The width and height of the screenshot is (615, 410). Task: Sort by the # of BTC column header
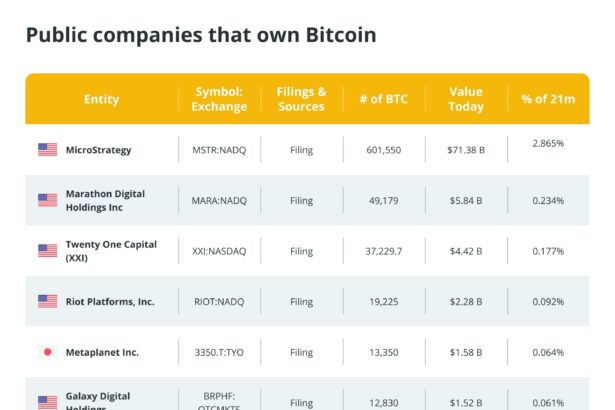coord(384,99)
